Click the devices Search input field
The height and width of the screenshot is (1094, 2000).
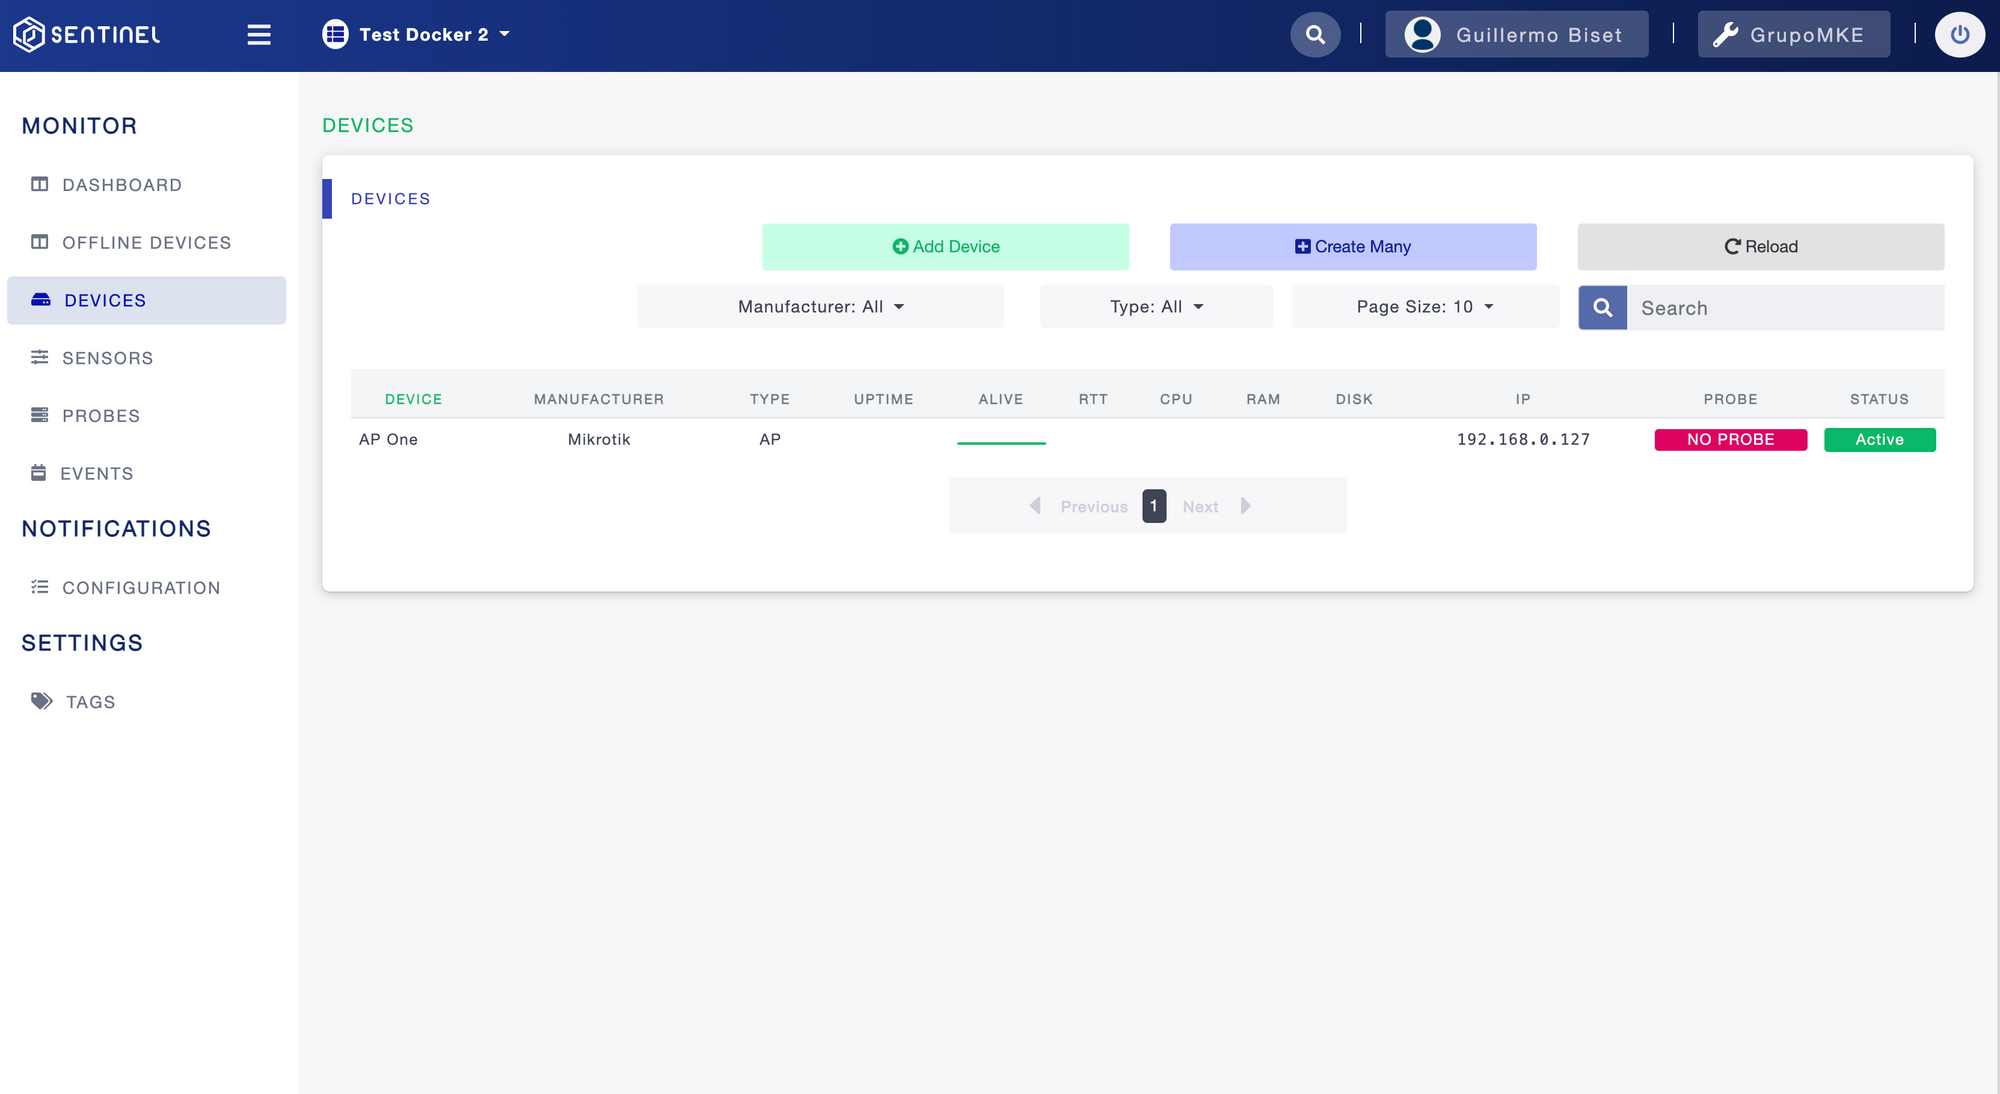pos(1786,308)
